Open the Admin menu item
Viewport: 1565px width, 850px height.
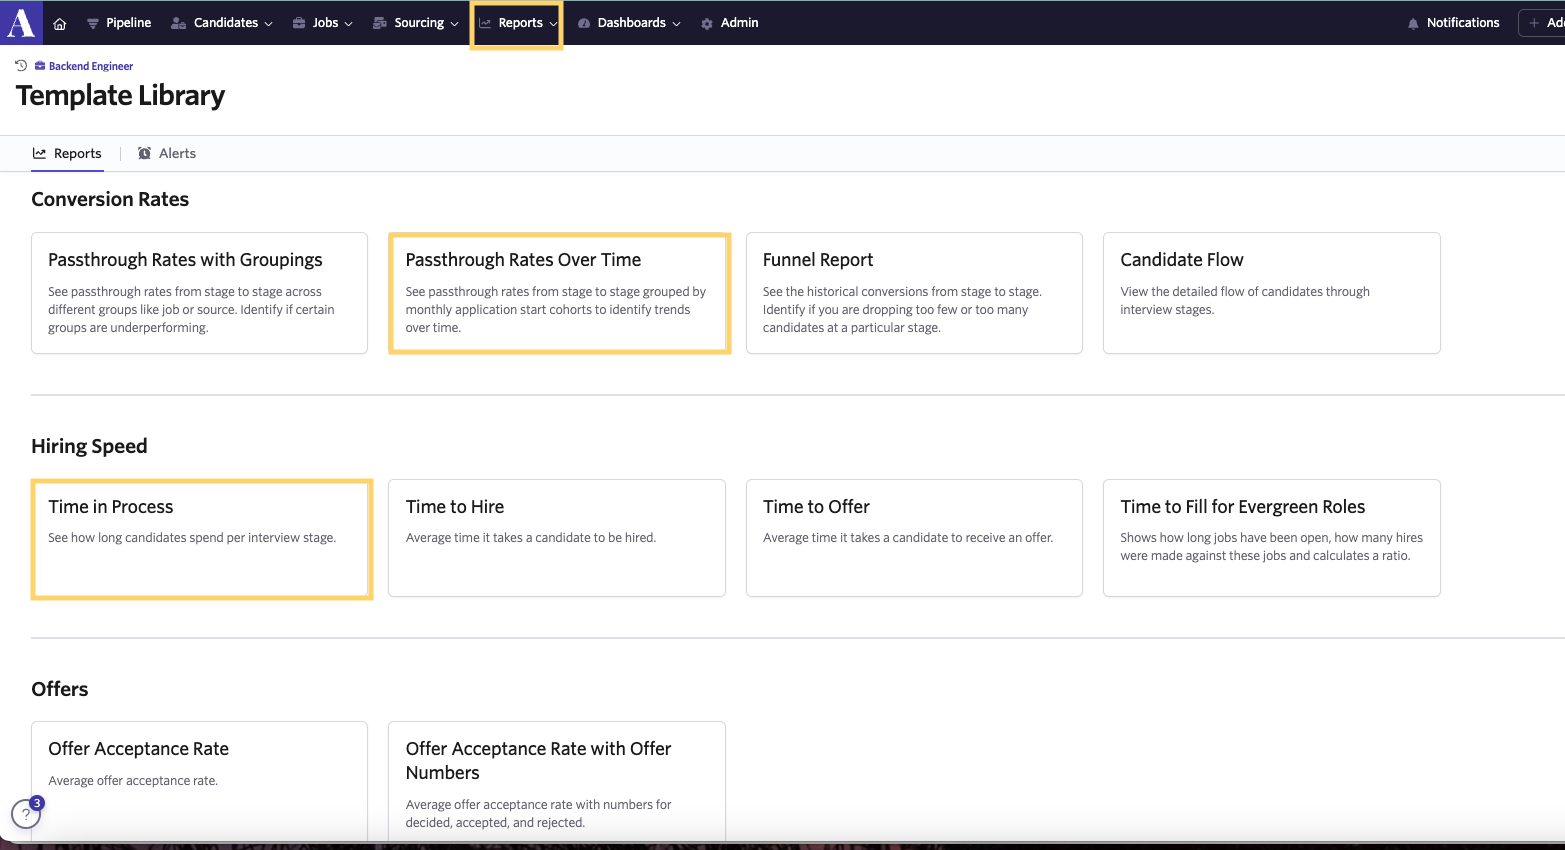point(730,23)
